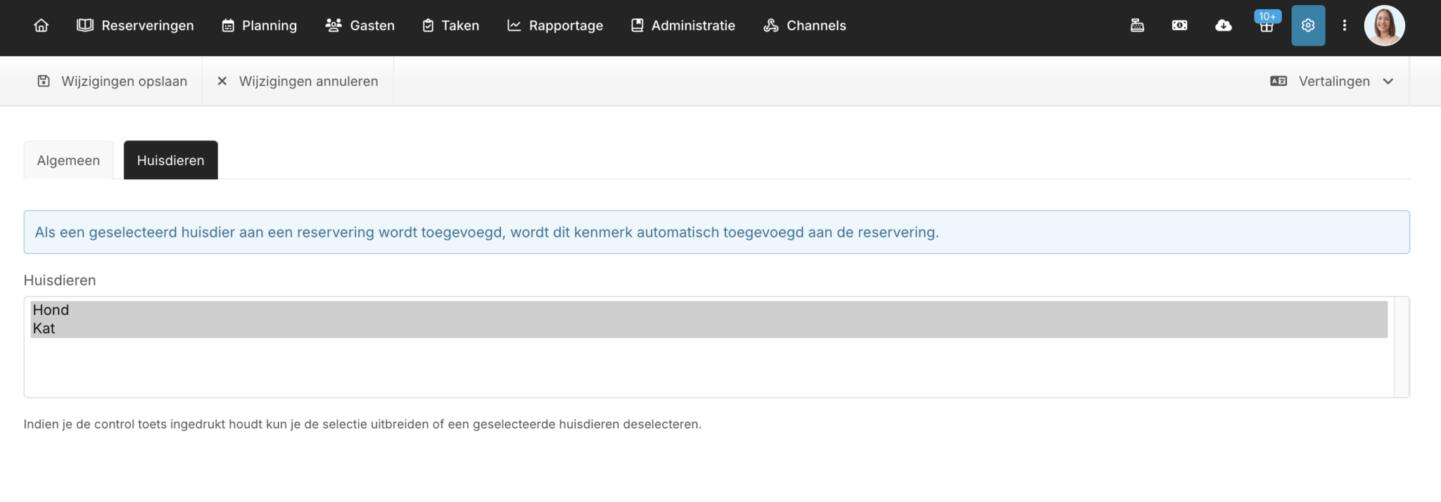Switch to the Algemeen tab
The width and height of the screenshot is (1441, 502).
(x=68, y=160)
